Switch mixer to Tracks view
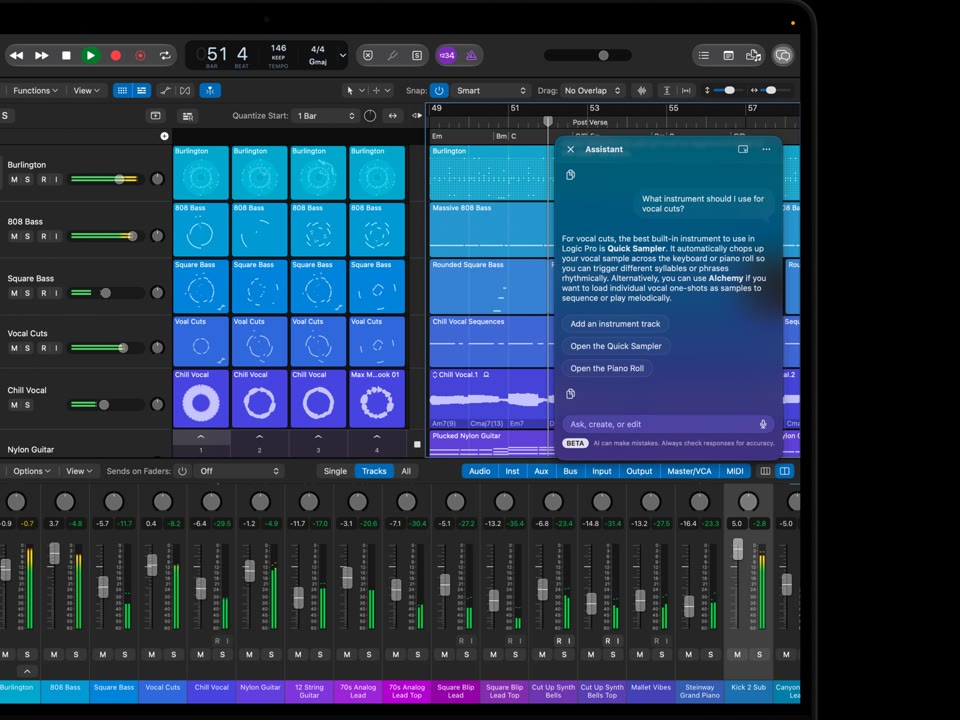The image size is (960, 720). click(x=374, y=471)
